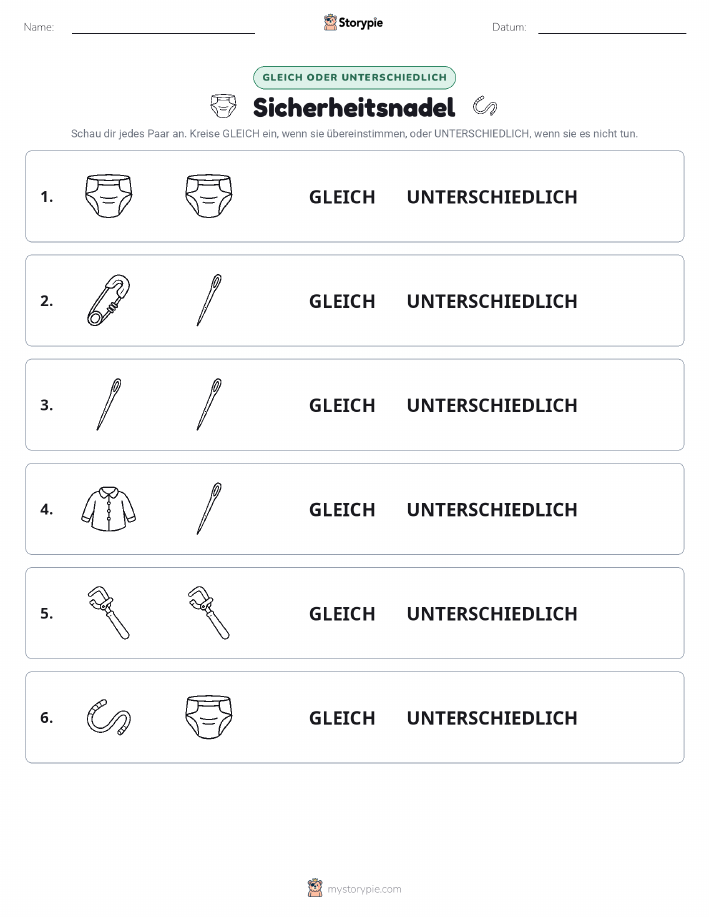
Task: Click the curved hook icon in row 6
Action: coord(109,717)
